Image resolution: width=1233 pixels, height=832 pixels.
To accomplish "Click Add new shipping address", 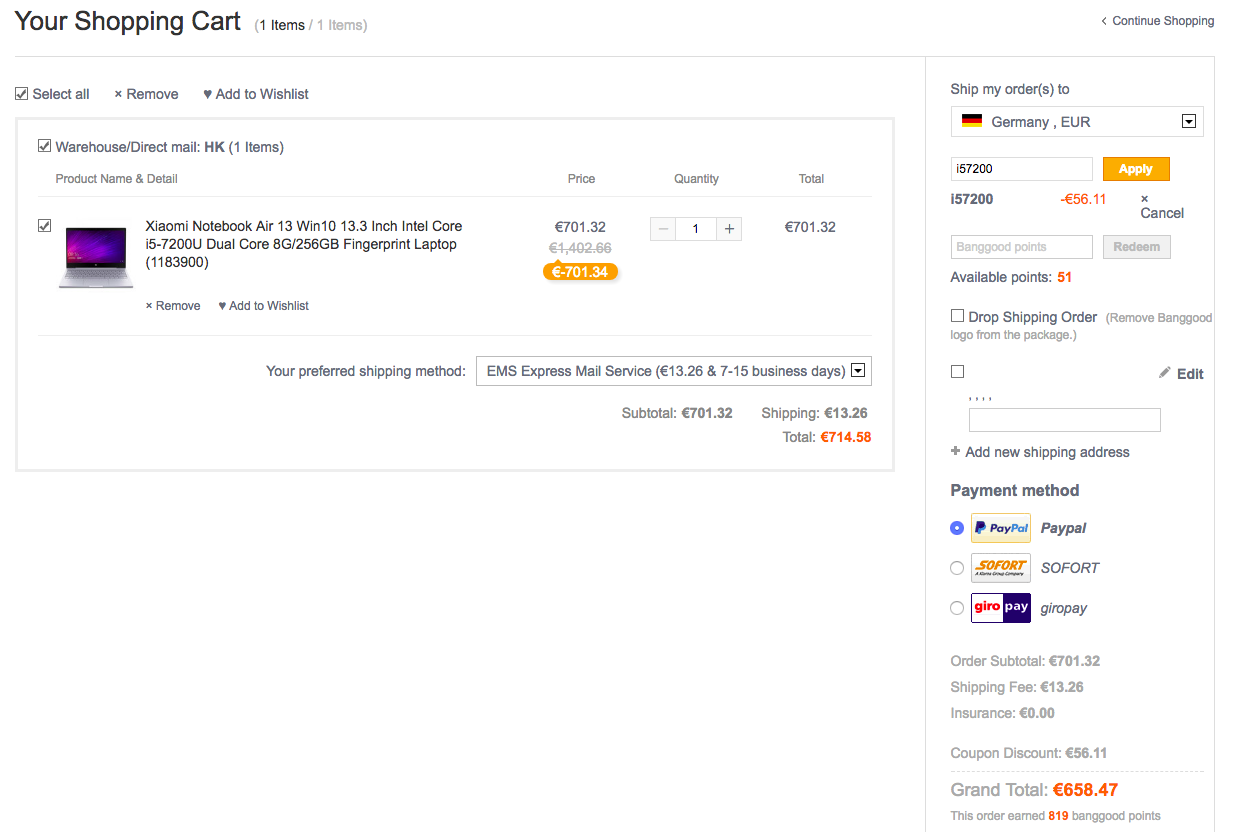I will coord(1040,452).
